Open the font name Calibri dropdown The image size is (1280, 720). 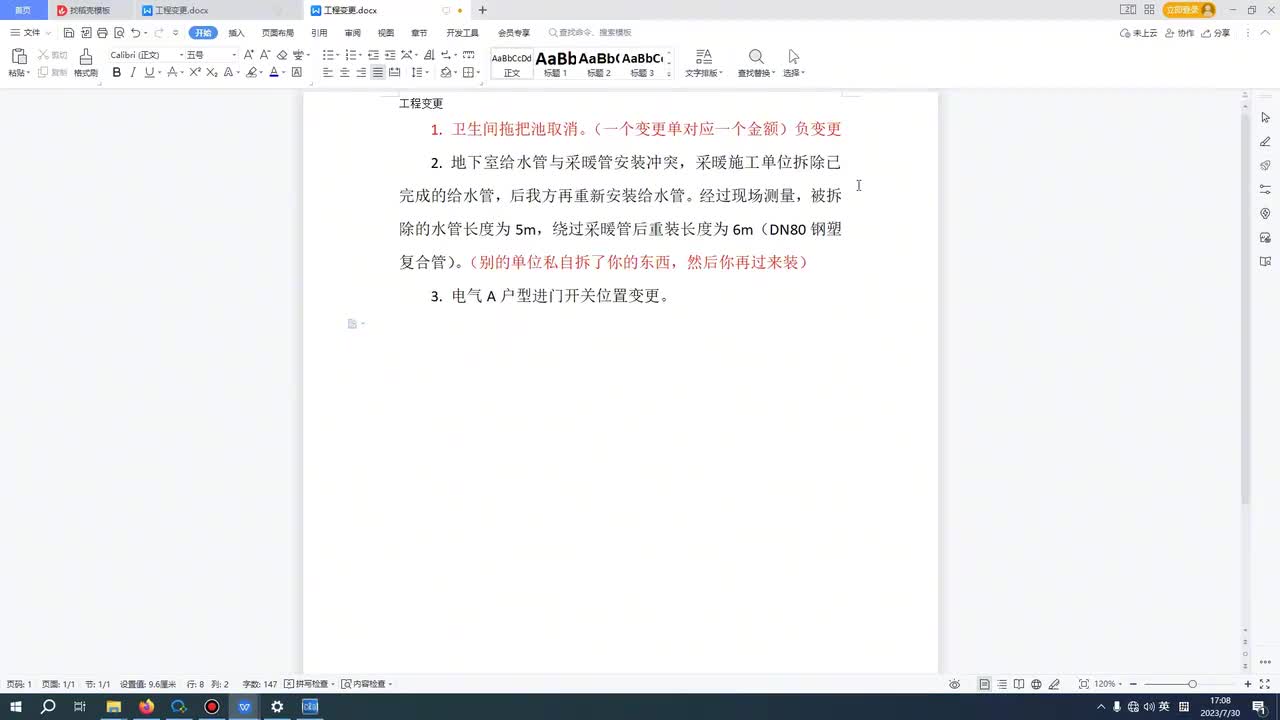(x=181, y=55)
